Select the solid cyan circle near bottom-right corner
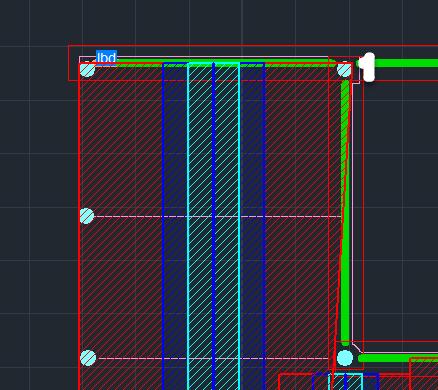 pos(345,358)
